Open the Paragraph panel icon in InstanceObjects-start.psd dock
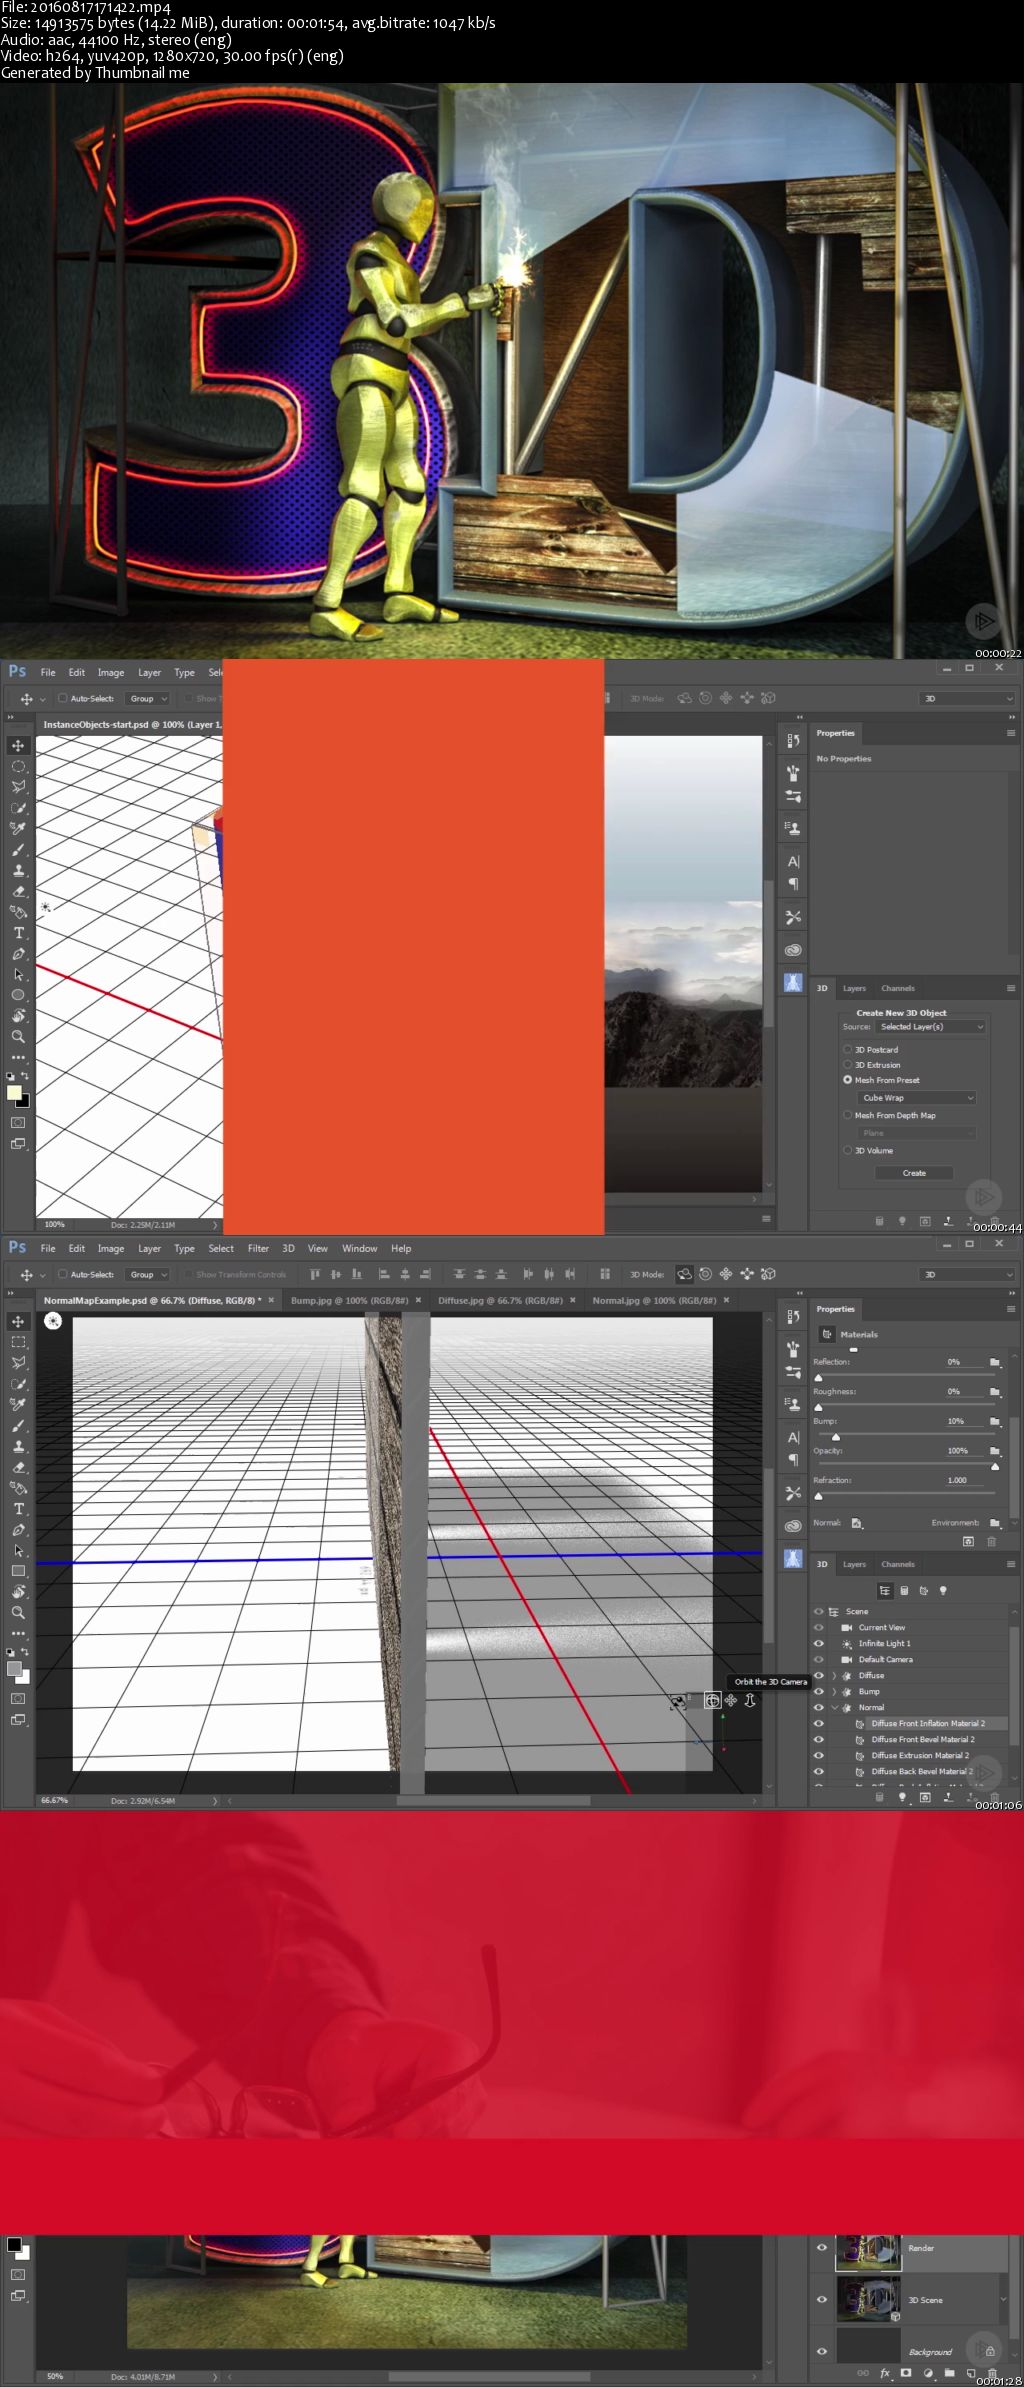This screenshot has height=2387, width=1024. 793,884
